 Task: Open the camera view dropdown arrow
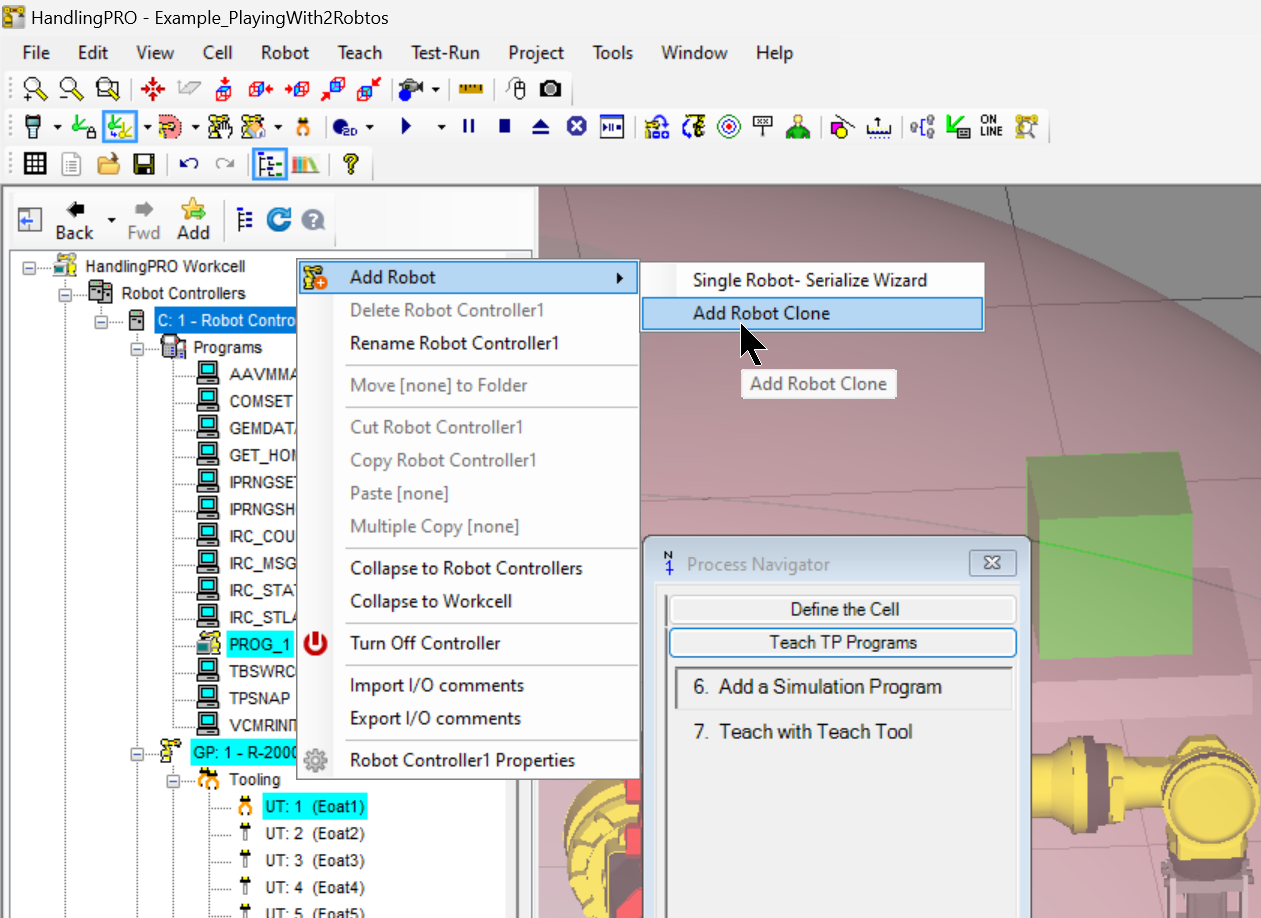pos(436,90)
